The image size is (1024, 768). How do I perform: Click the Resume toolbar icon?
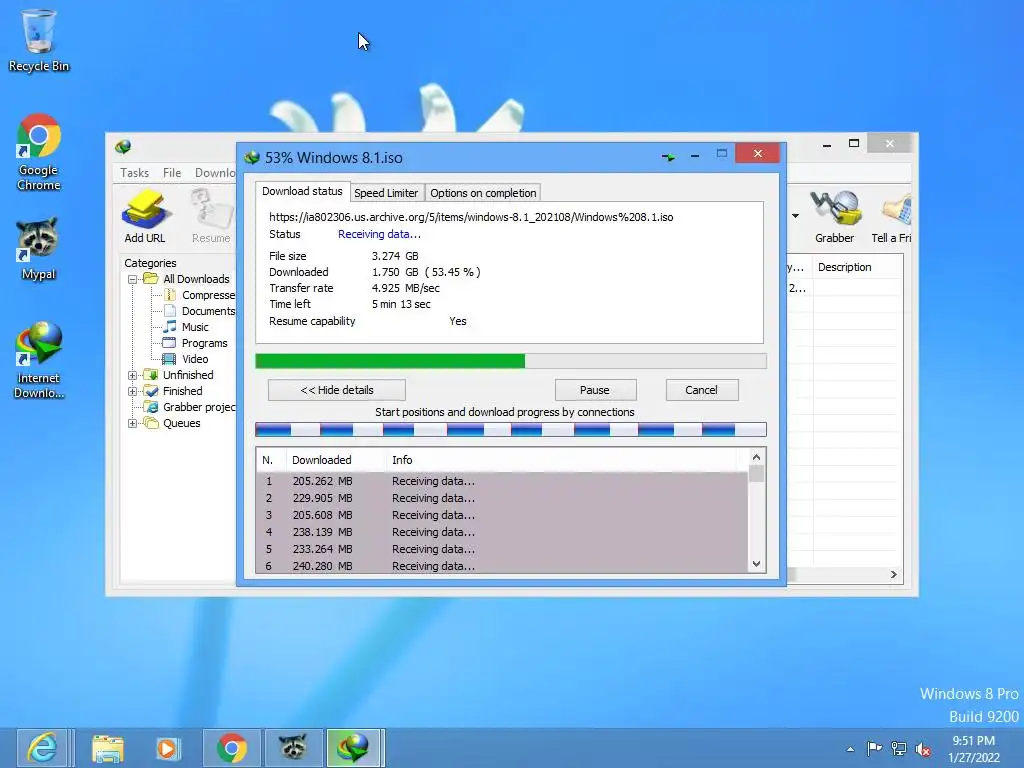pos(211,216)
